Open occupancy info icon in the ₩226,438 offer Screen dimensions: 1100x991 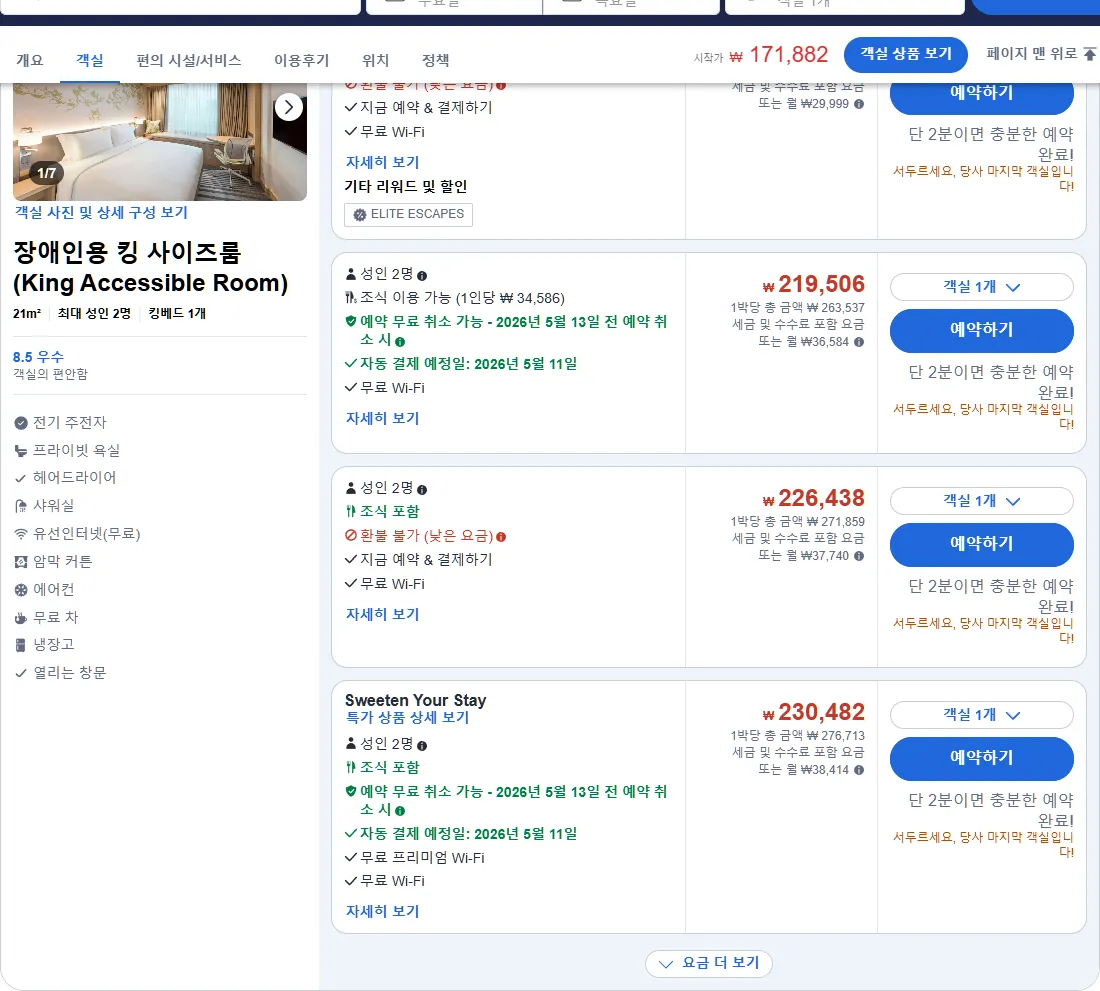[x=422, y=490]
